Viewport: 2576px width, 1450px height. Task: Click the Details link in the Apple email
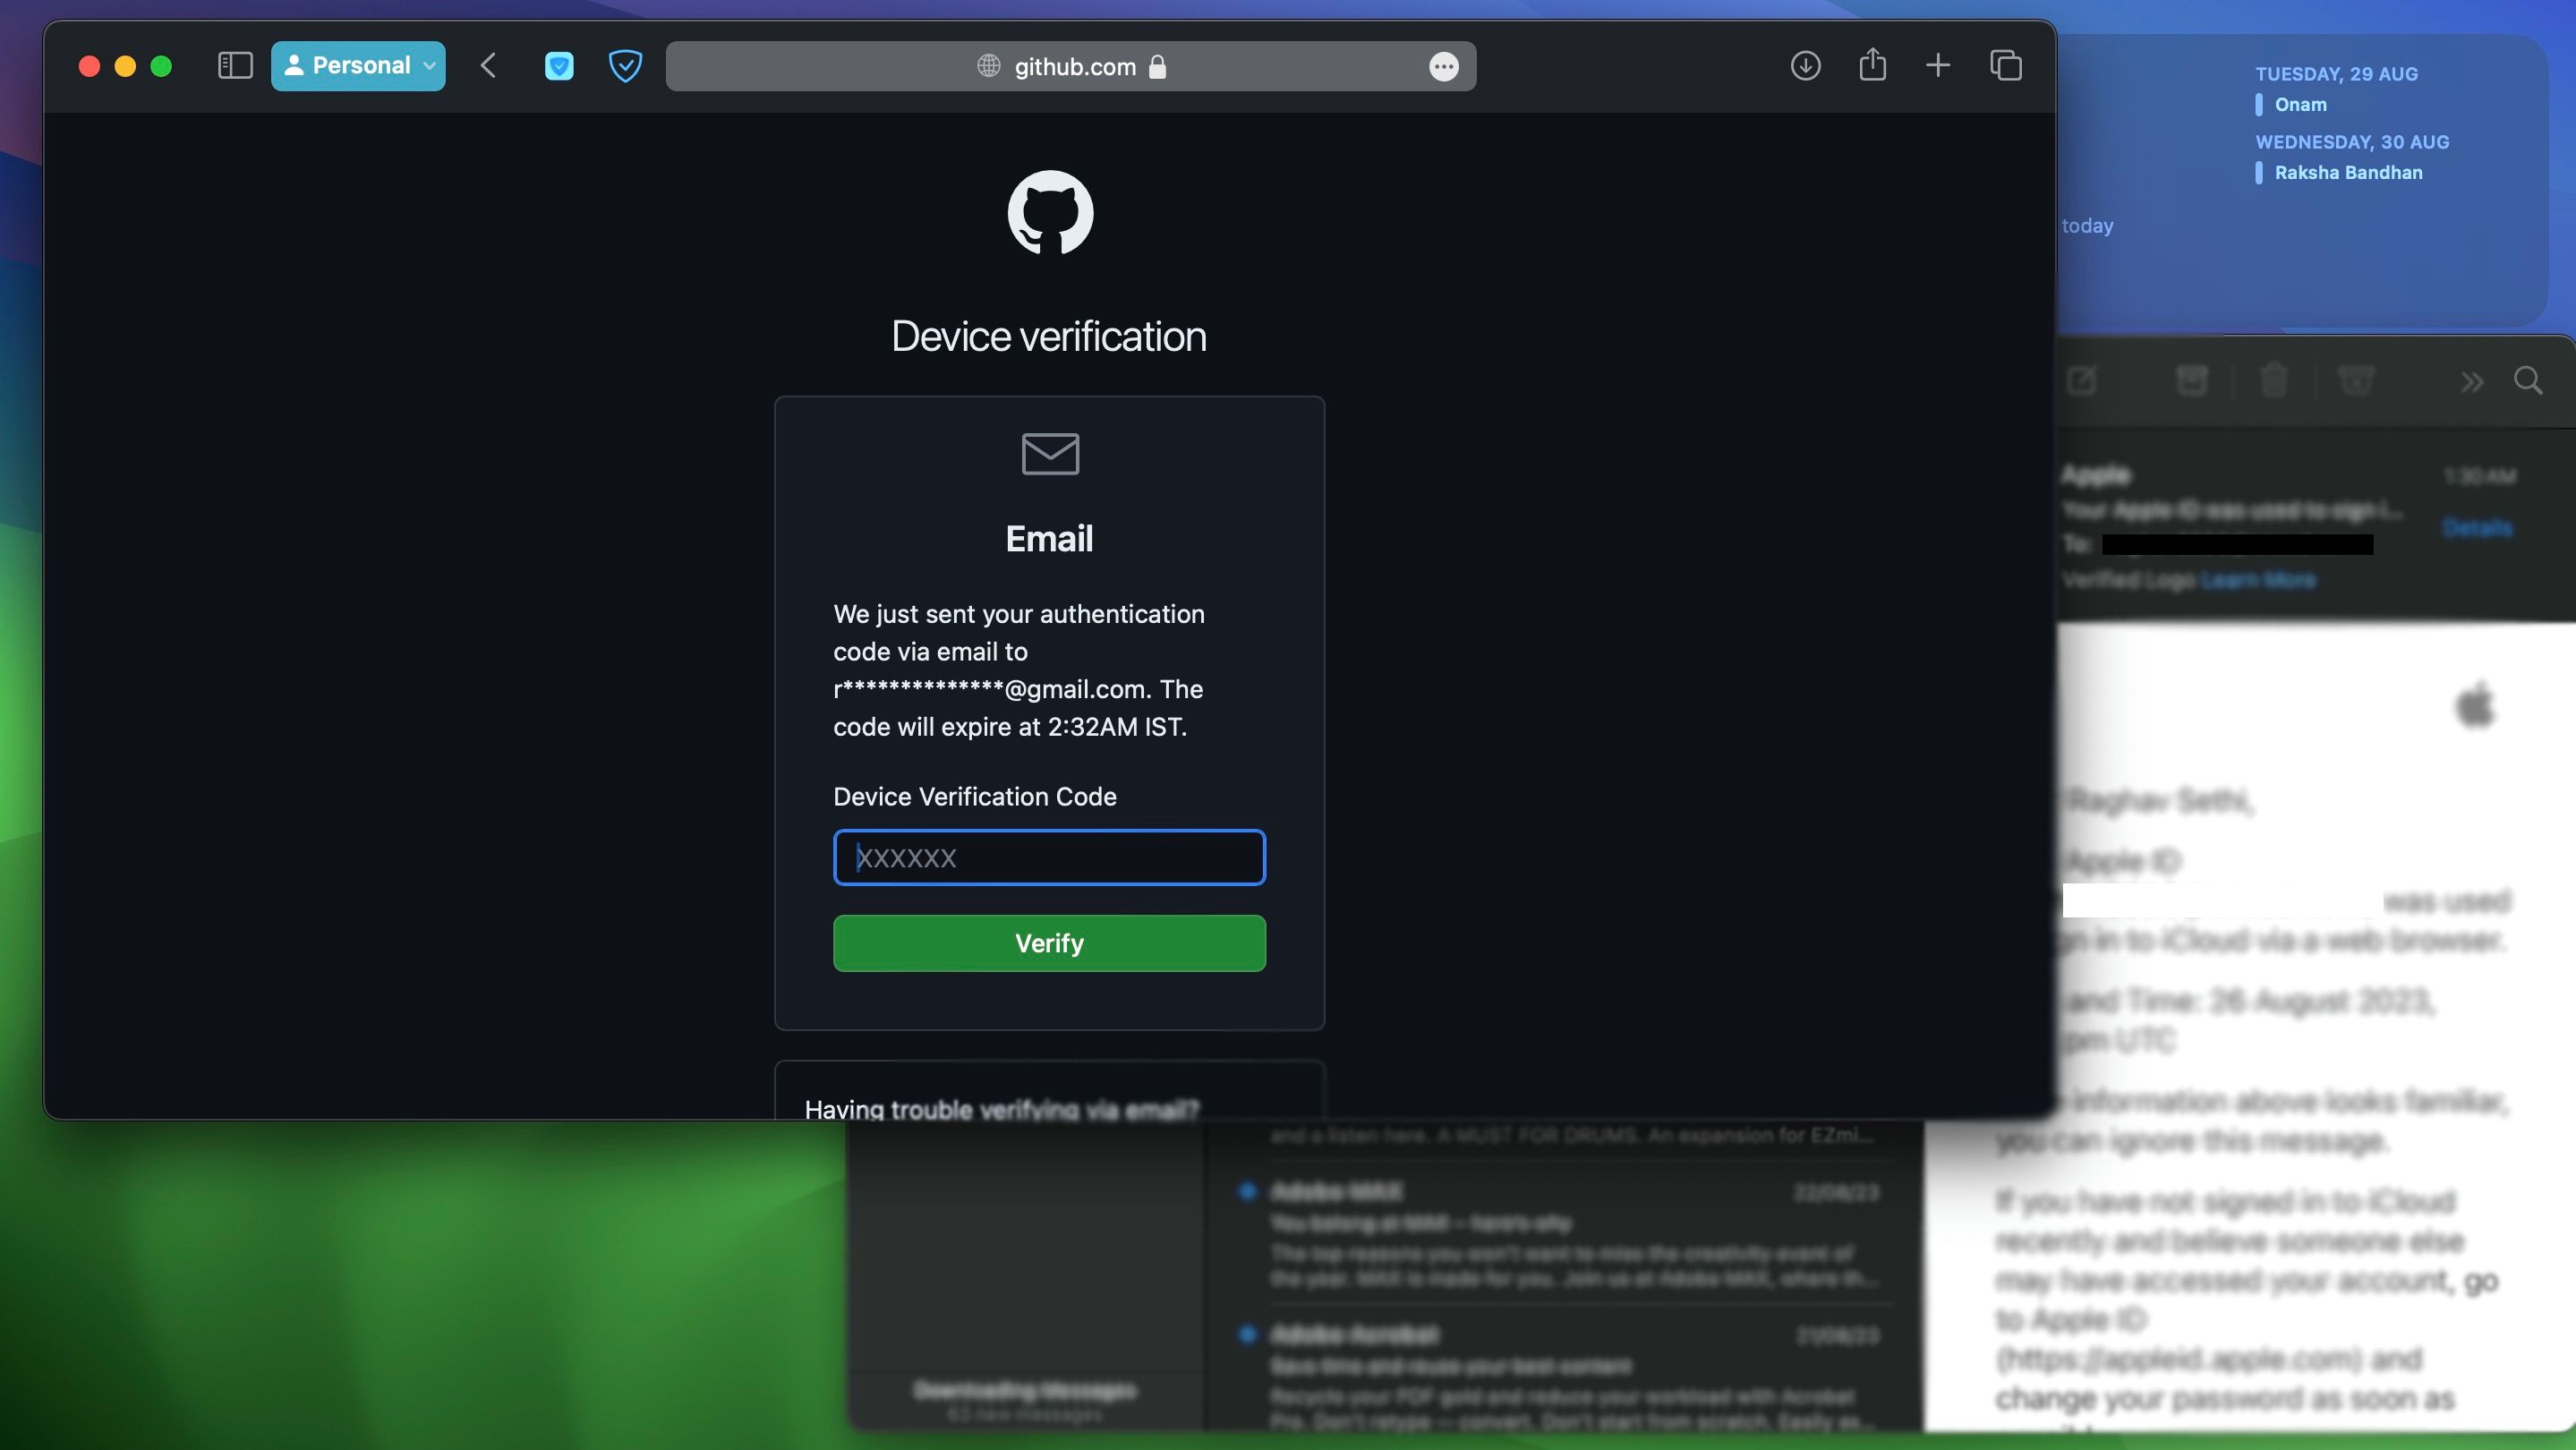pyautogui.click(x=2477, y=527)
